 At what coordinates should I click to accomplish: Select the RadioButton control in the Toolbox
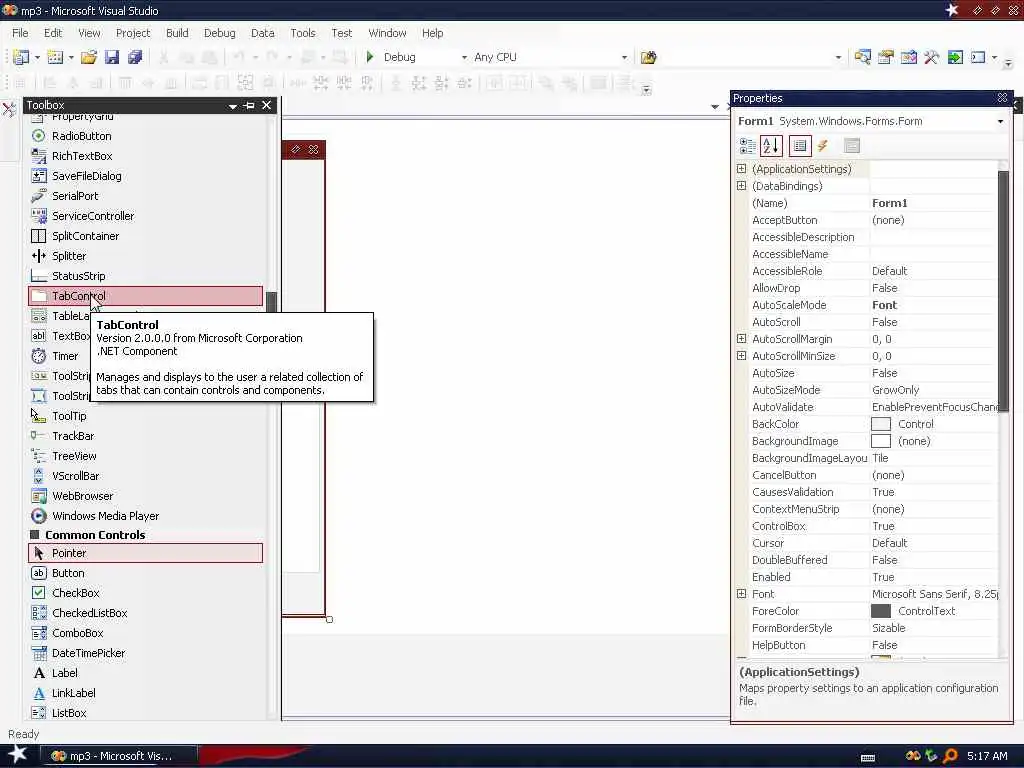145,136
